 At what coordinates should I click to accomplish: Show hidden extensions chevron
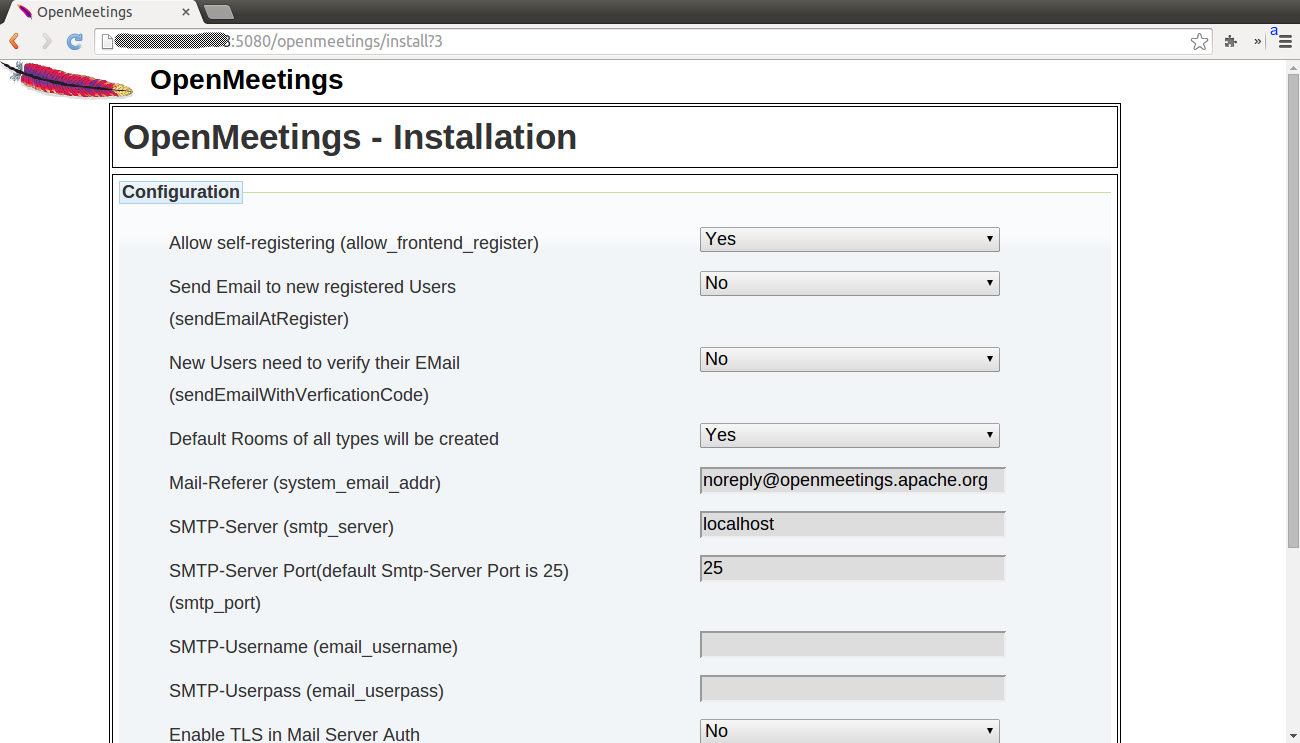click(1258, 41)
